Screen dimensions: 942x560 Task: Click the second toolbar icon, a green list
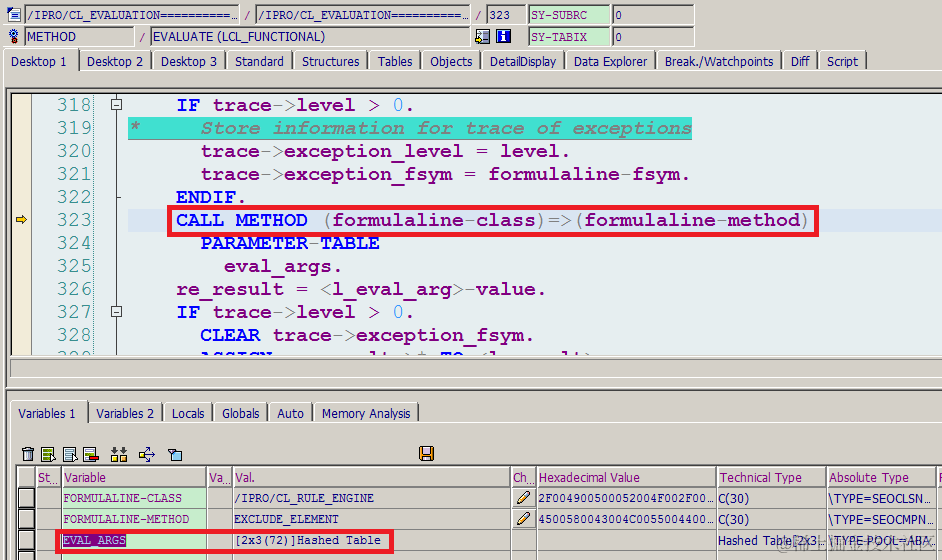tap(49, 454)
